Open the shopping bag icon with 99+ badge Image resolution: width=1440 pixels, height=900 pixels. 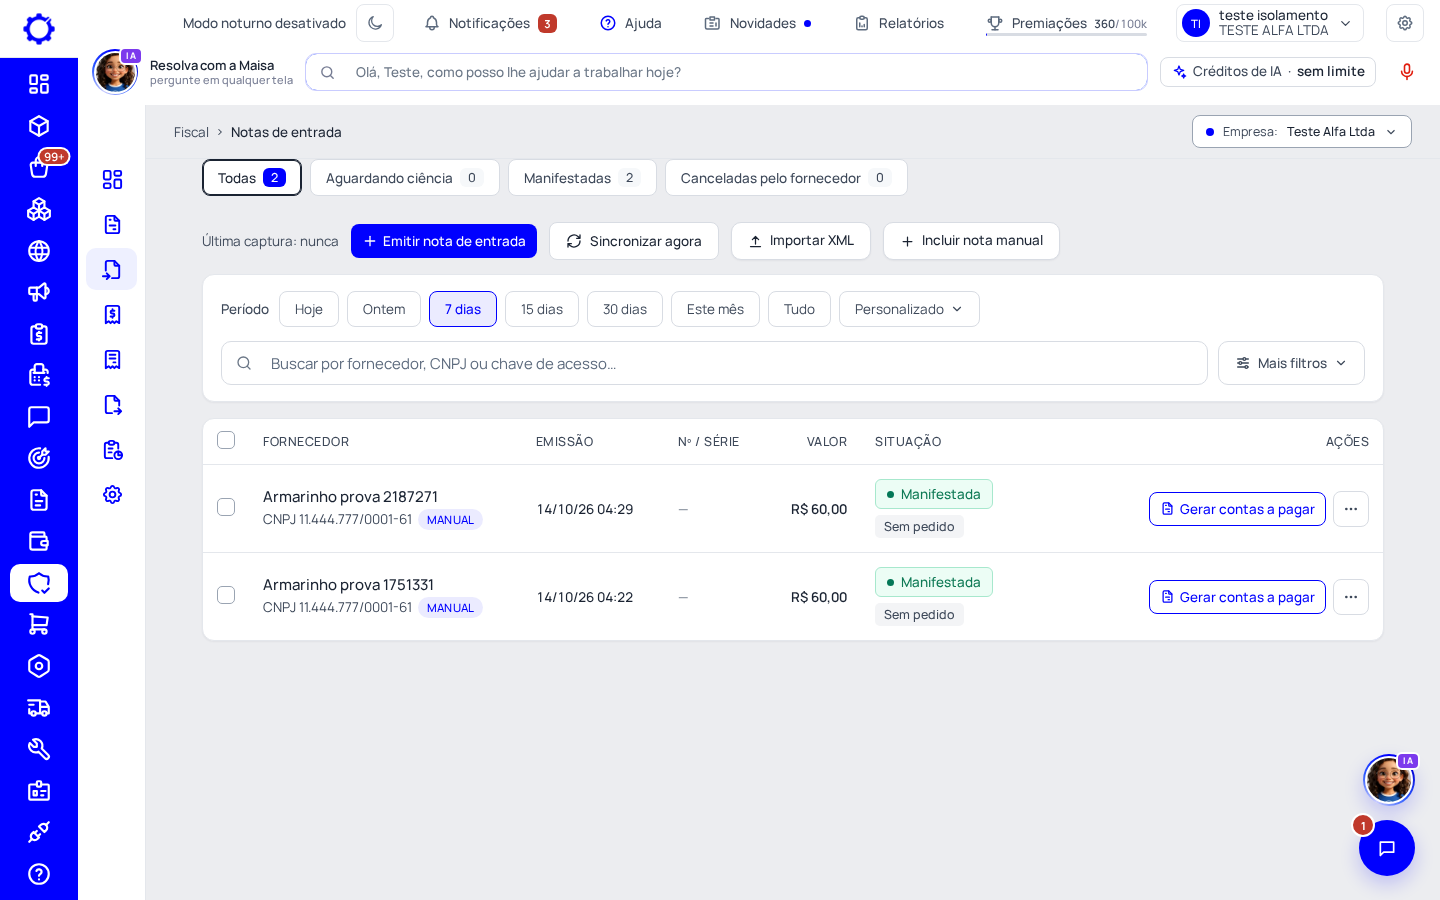(x=39, y=168)
